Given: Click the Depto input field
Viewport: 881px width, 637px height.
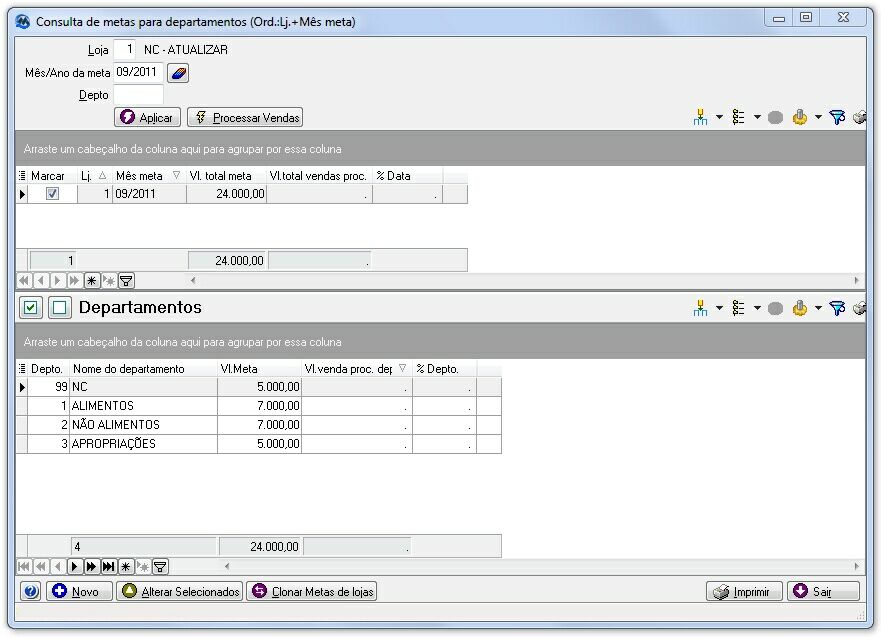Looking at the screenshot, I should pos(138,95).
